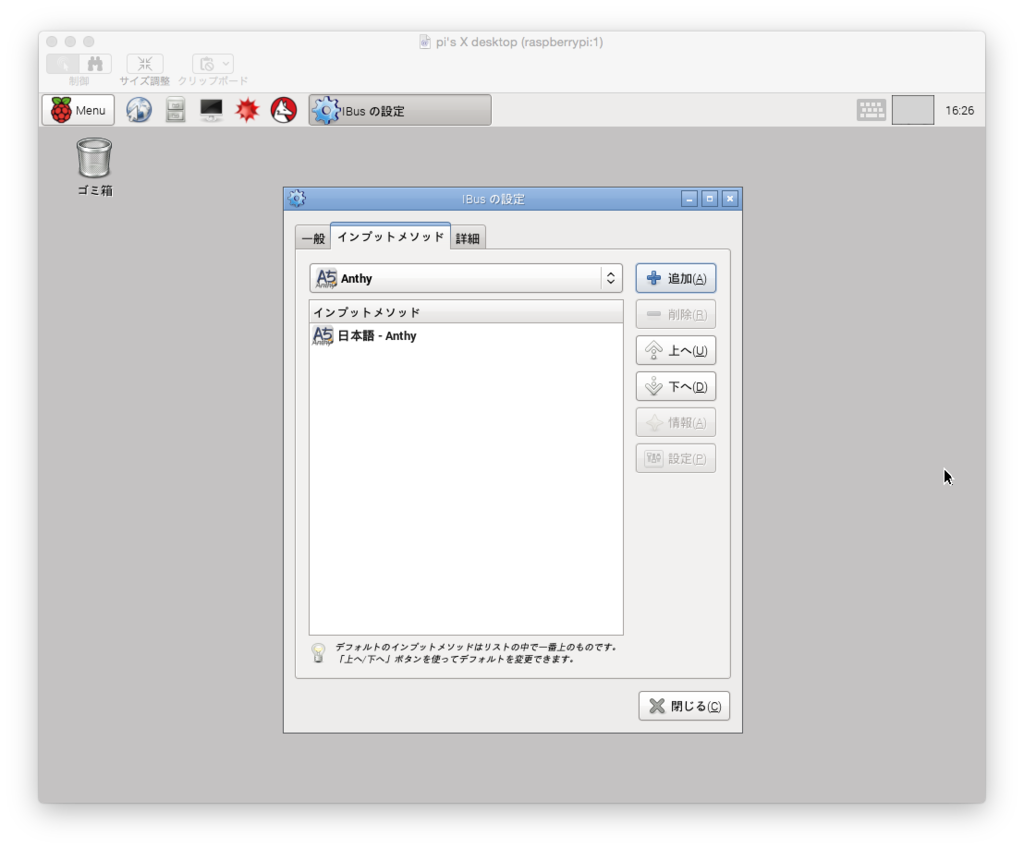Click the VNC control mode mouse icon
This screenshot has width=1024, height=849.
pos(63,63)
